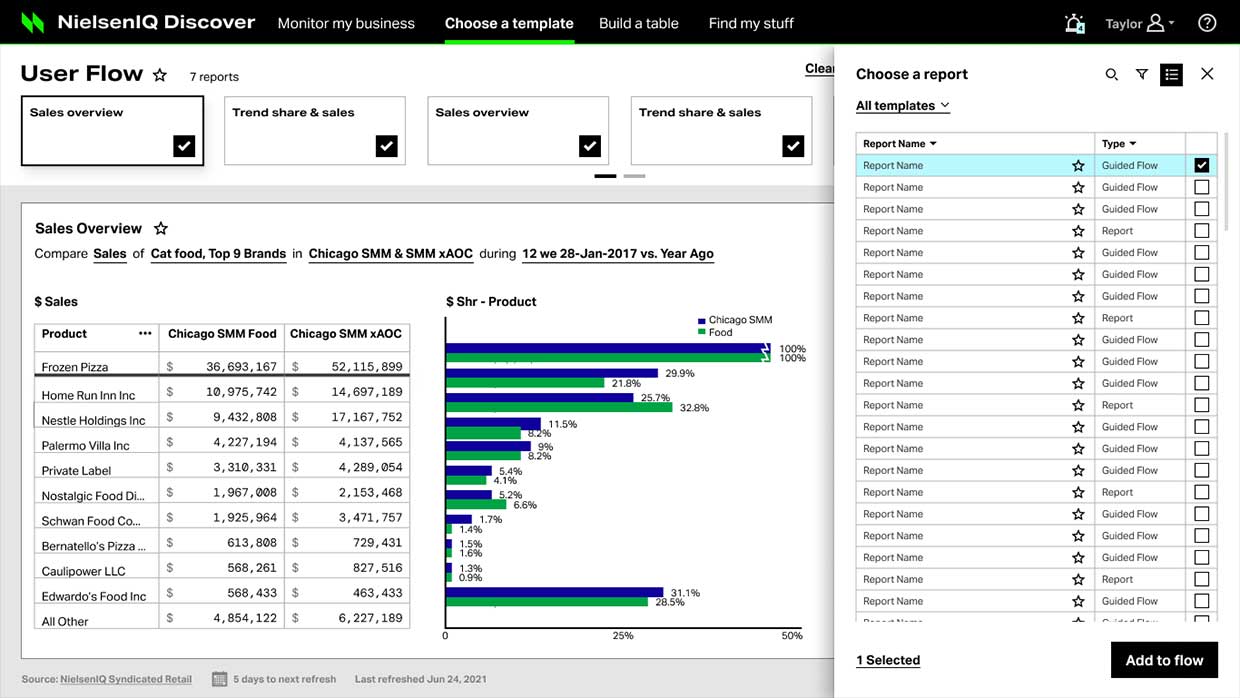Image resolution: width=1240 pixels, height=698 pixels.
Task: Sort by Report Name column header arrow
Action: click(933, 144)
